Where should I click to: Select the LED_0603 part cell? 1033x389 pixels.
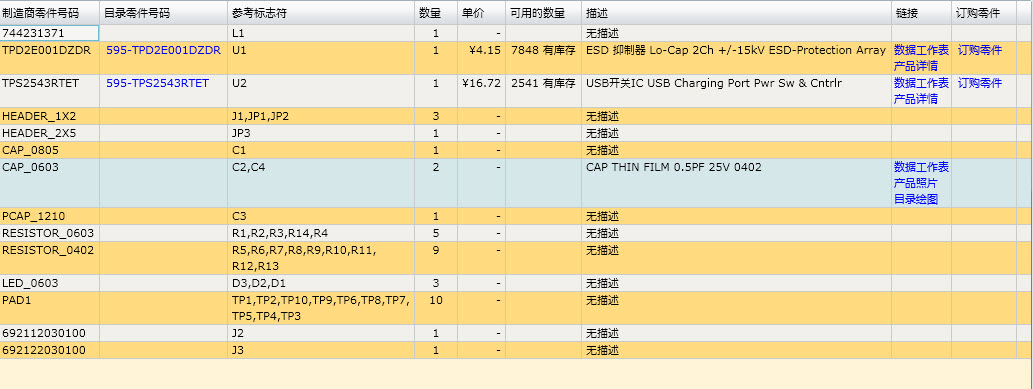(x=50, y=284)
